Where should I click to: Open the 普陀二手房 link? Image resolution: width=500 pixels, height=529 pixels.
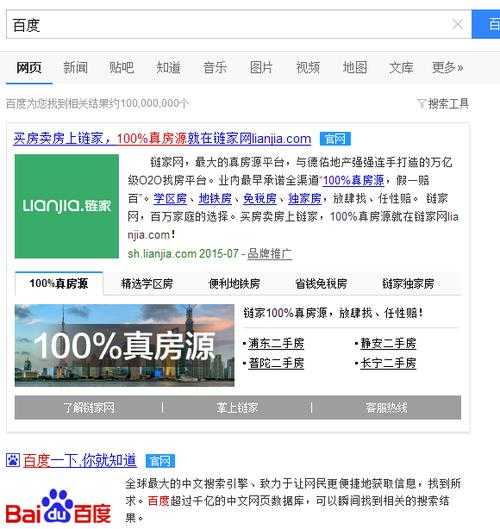coord(276,363)
